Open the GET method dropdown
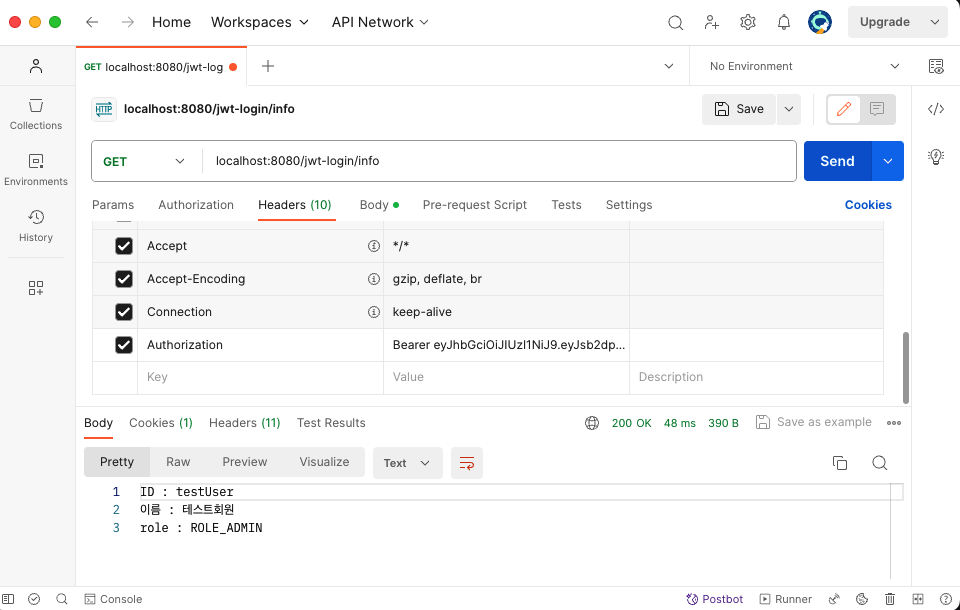Image resolution: width=960 pixels, height=610 pixels. tap(144, 162)
